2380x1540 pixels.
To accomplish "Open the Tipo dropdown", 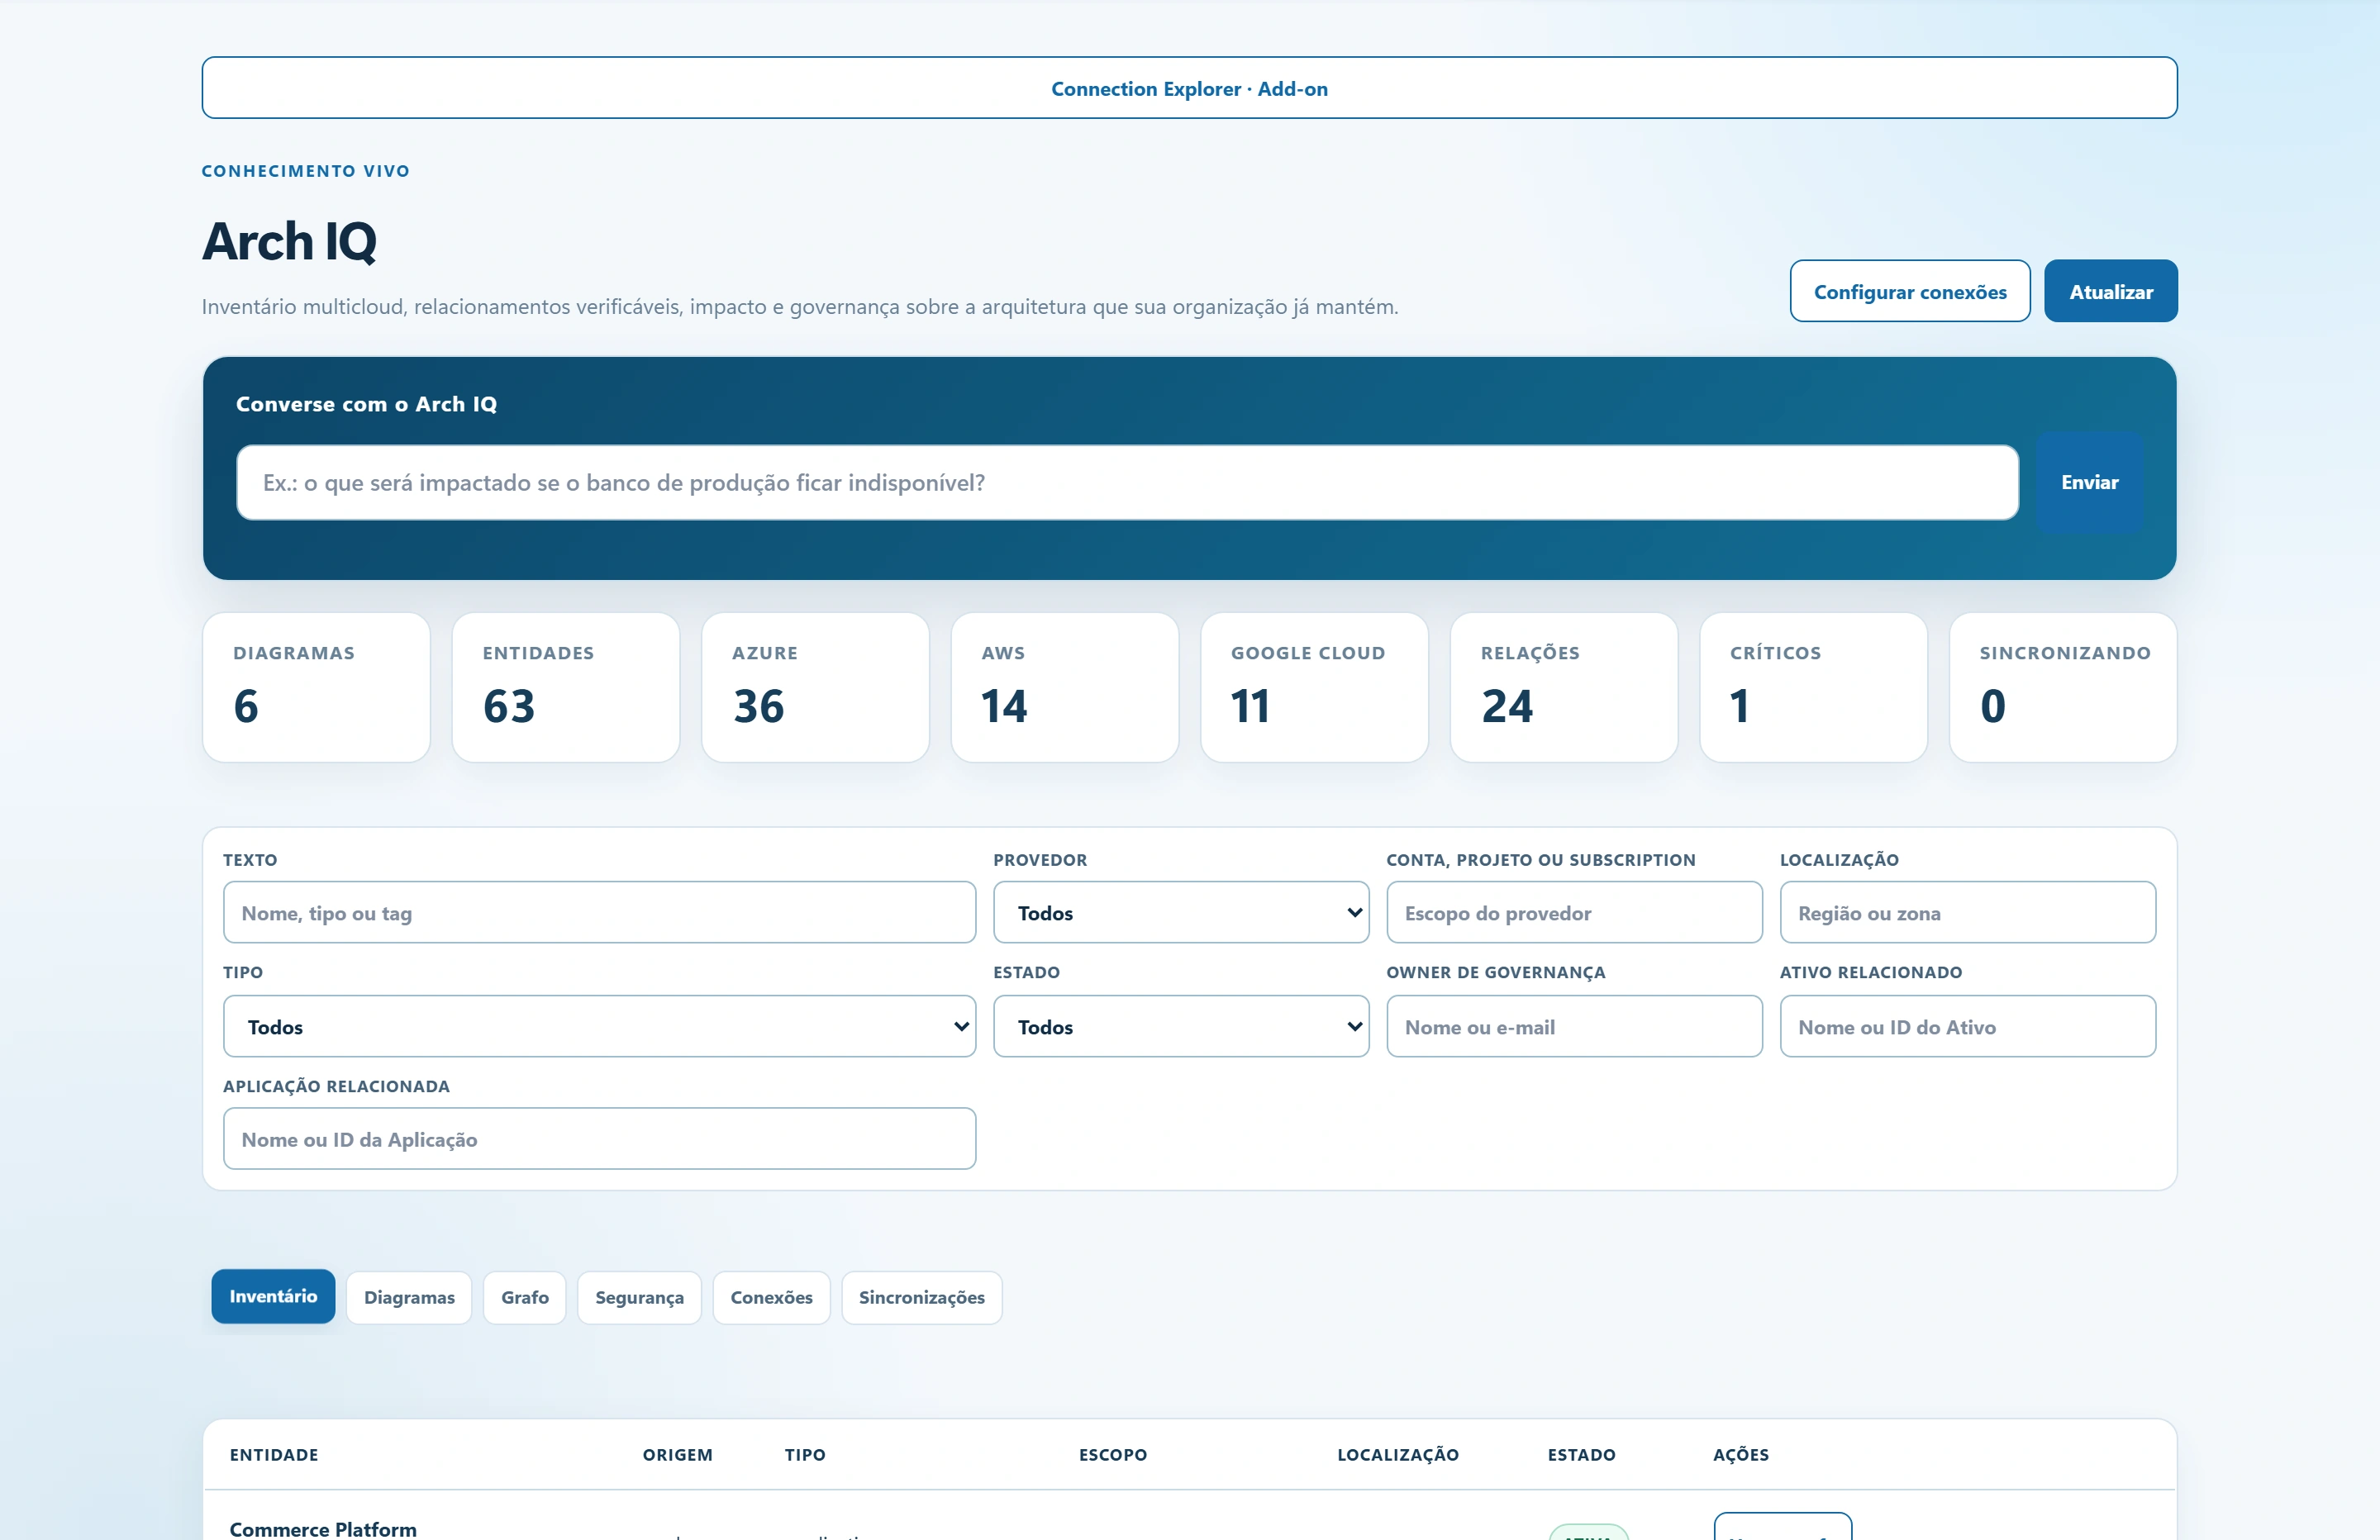I will point(599,1026).
